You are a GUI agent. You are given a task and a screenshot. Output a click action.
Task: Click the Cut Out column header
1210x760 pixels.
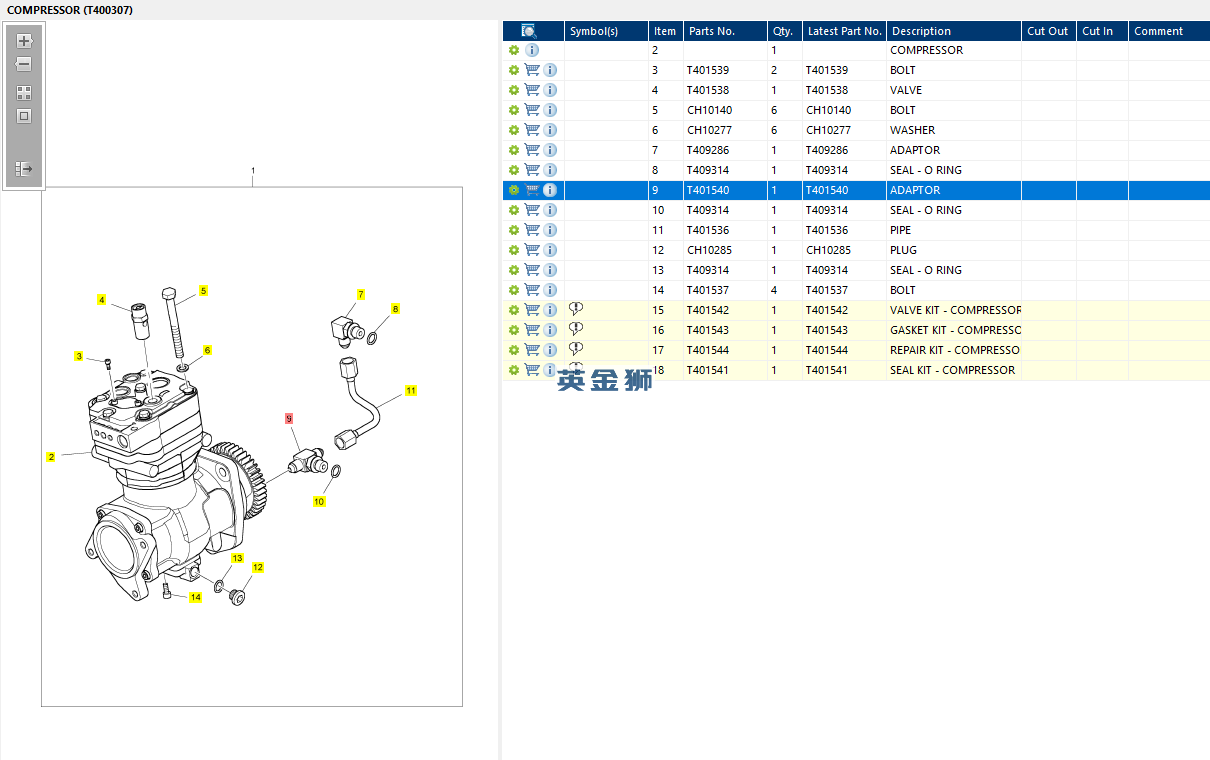click(x=1048, y=31)
